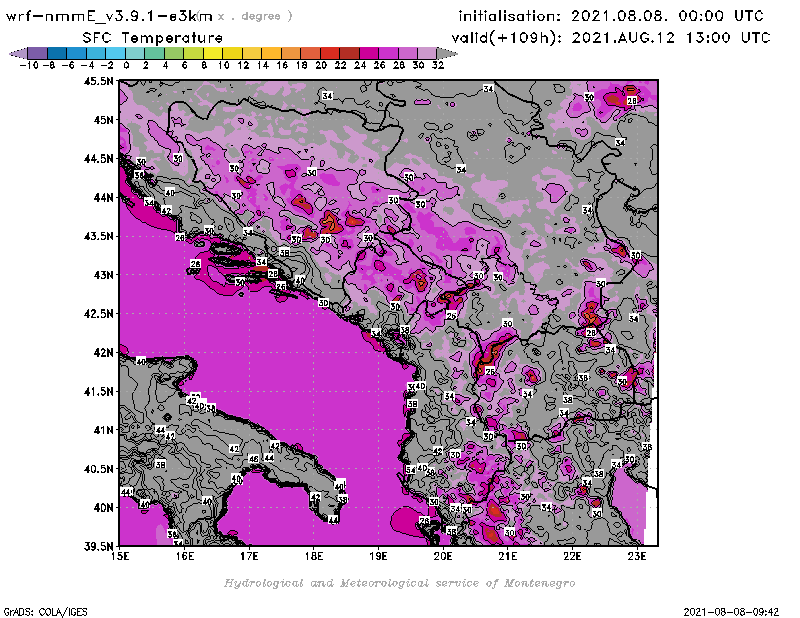Click the colorbar value label 32
The image size is (800, 618).
point(438,65)
